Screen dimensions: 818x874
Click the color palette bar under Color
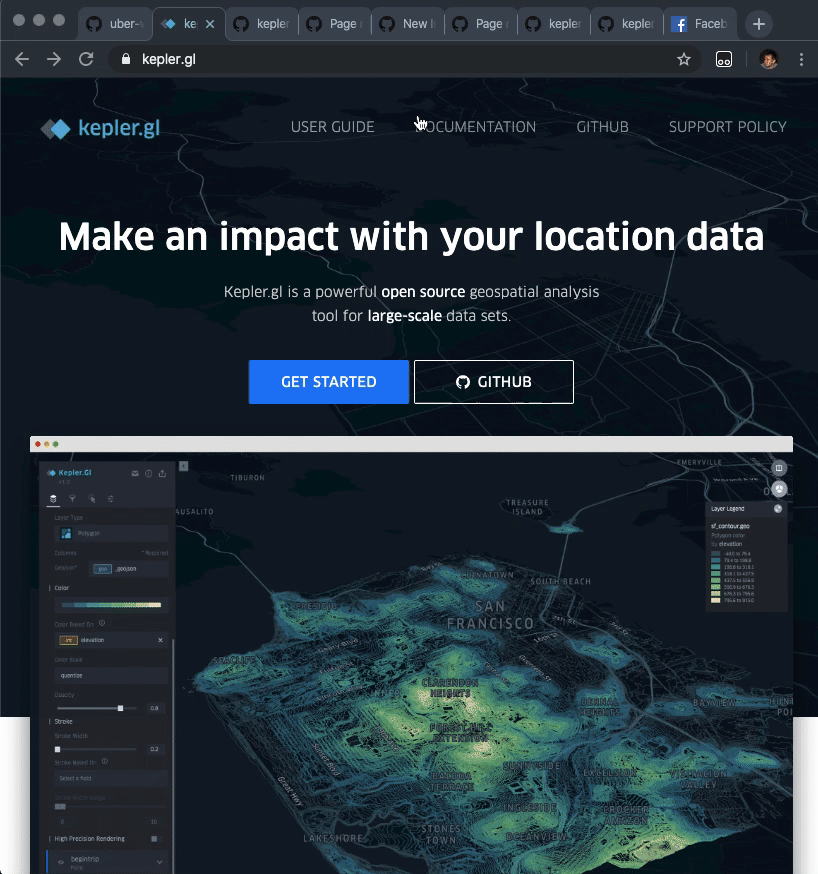[111, 605]
